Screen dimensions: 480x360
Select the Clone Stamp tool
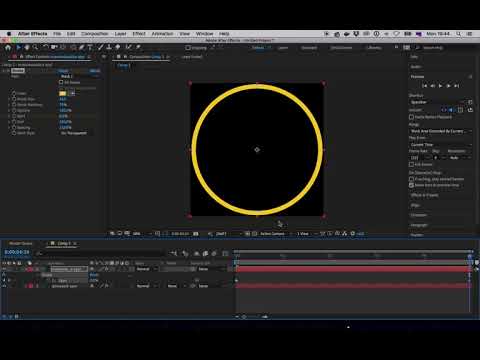pyautogui.click(x=109, y=48)
